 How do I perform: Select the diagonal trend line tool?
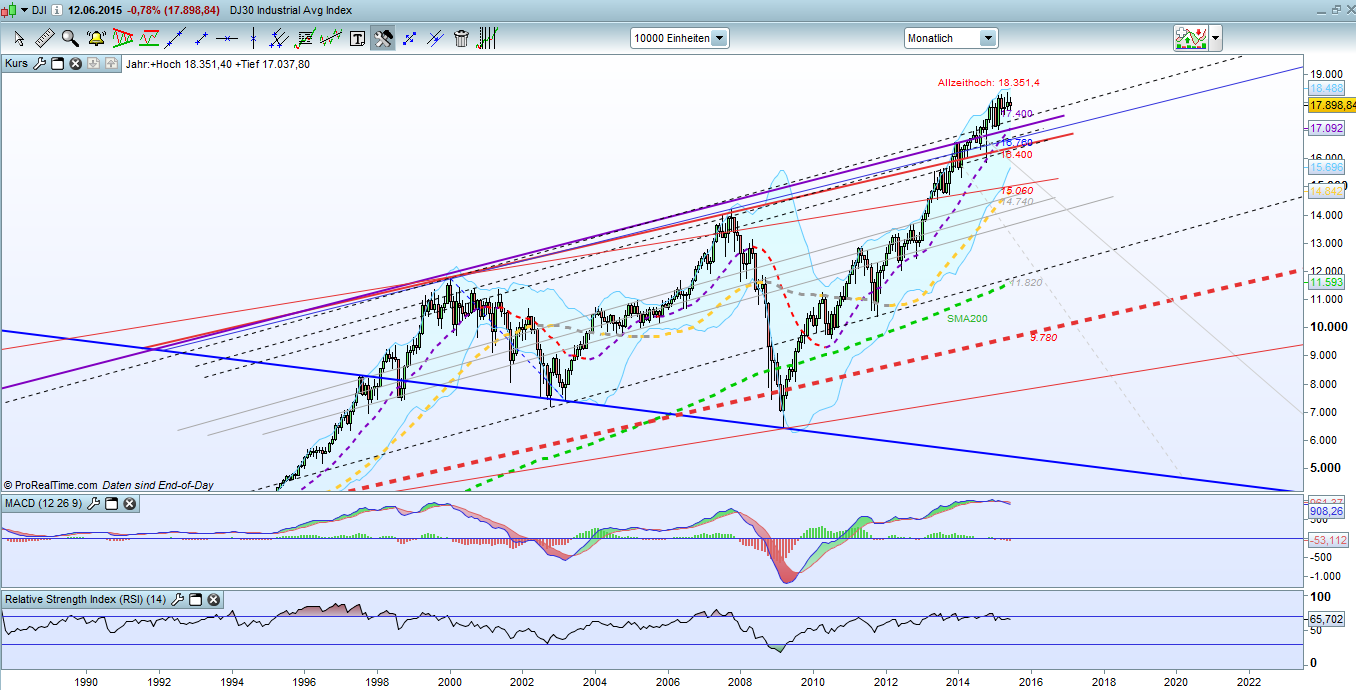click(x=176, y=39)
